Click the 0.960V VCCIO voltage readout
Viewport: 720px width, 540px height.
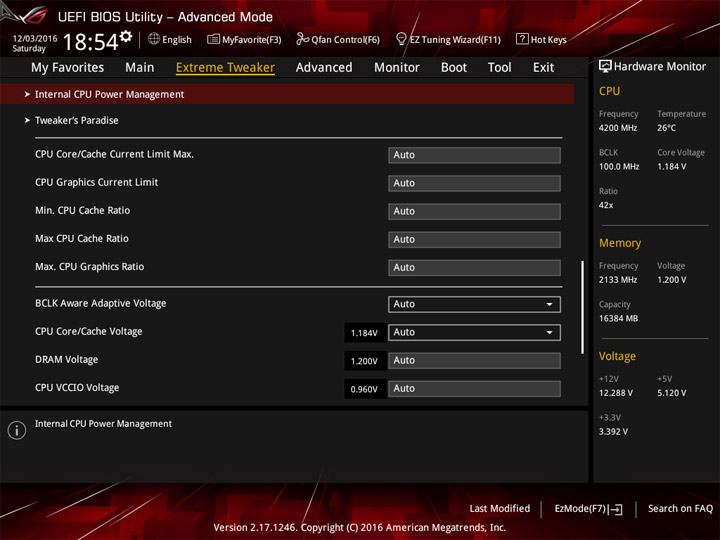[364, 389]
